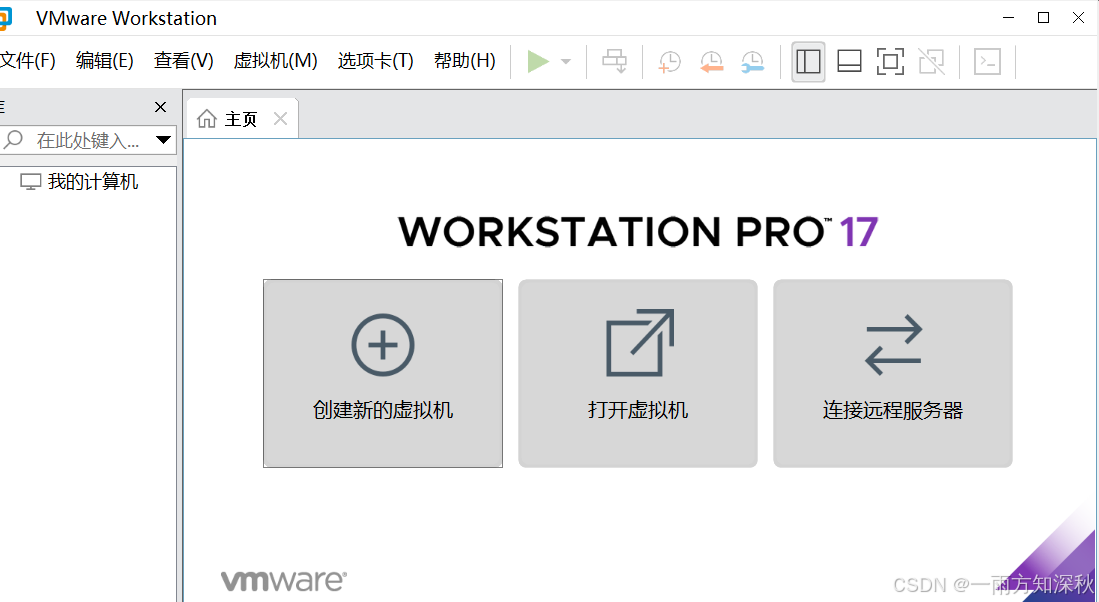Click the full screen mode icon
Viewport: 1099px width, 602px height.
[890, 62]
